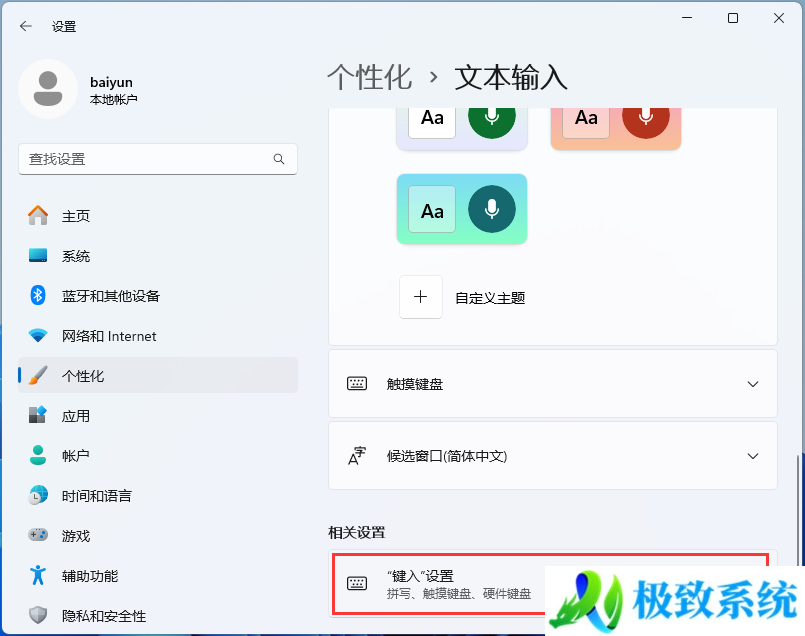Open 帐户 settings
The width and height of the screenshot is (805, 636).
click(158, 456)
